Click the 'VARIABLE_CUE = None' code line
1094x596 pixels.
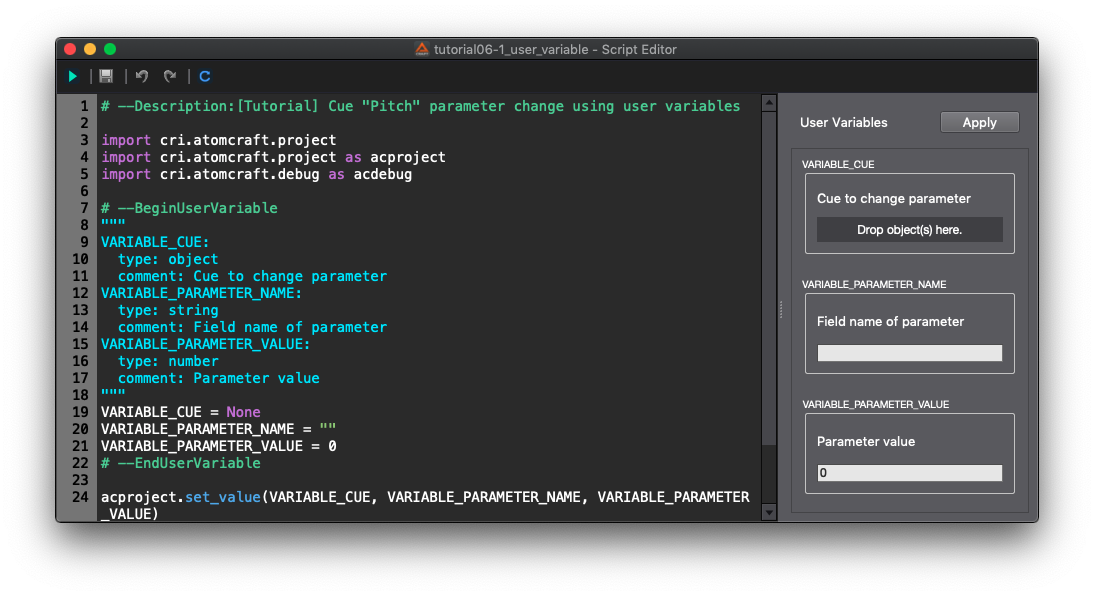(180, 412)
